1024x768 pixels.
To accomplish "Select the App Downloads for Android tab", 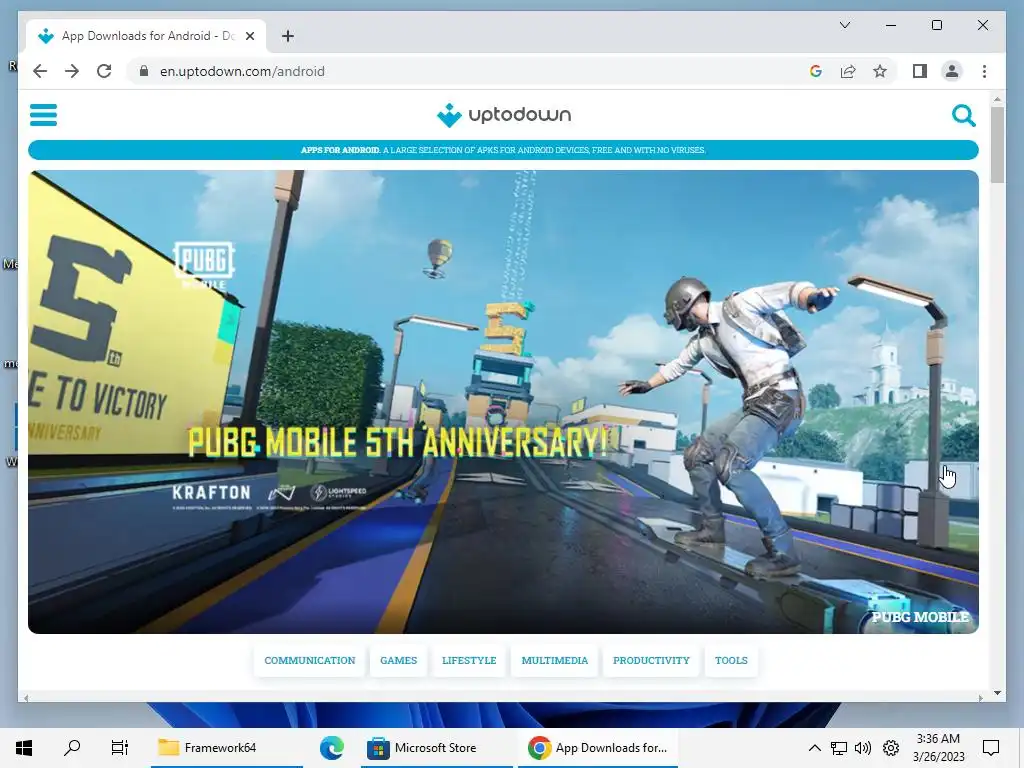I will [146, 36].
